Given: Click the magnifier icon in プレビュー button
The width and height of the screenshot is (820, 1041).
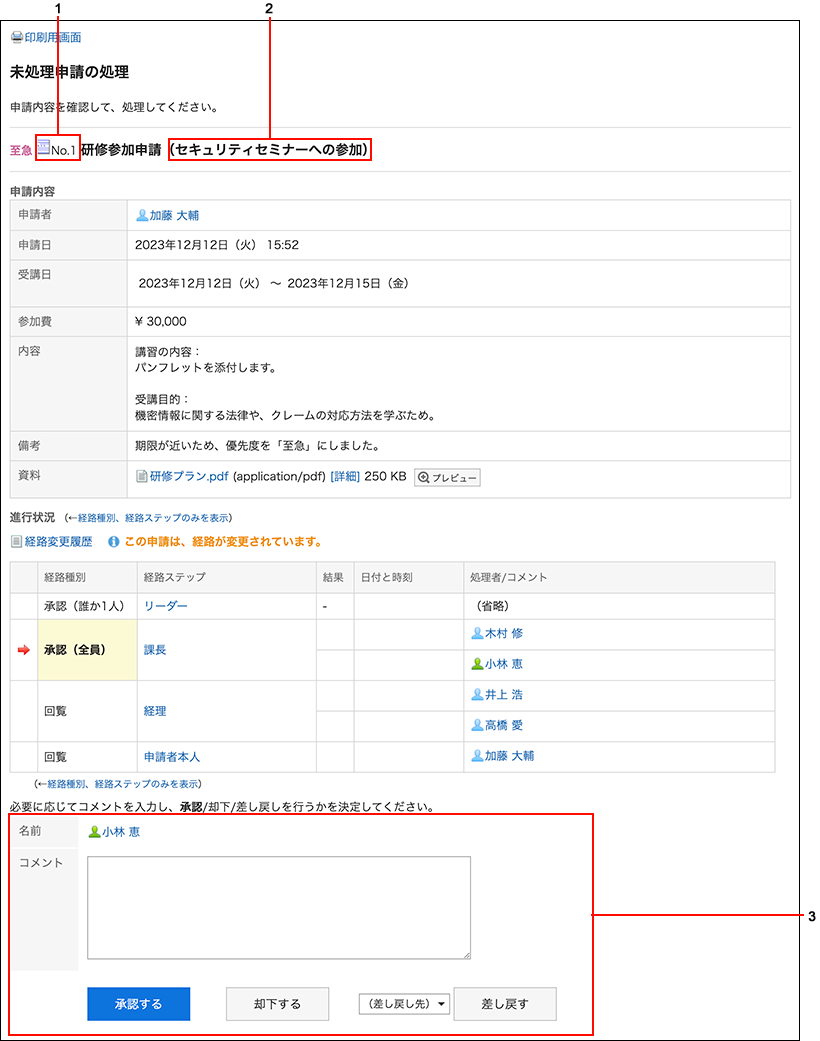Looking at the screenshot, I should click(424, 477).
